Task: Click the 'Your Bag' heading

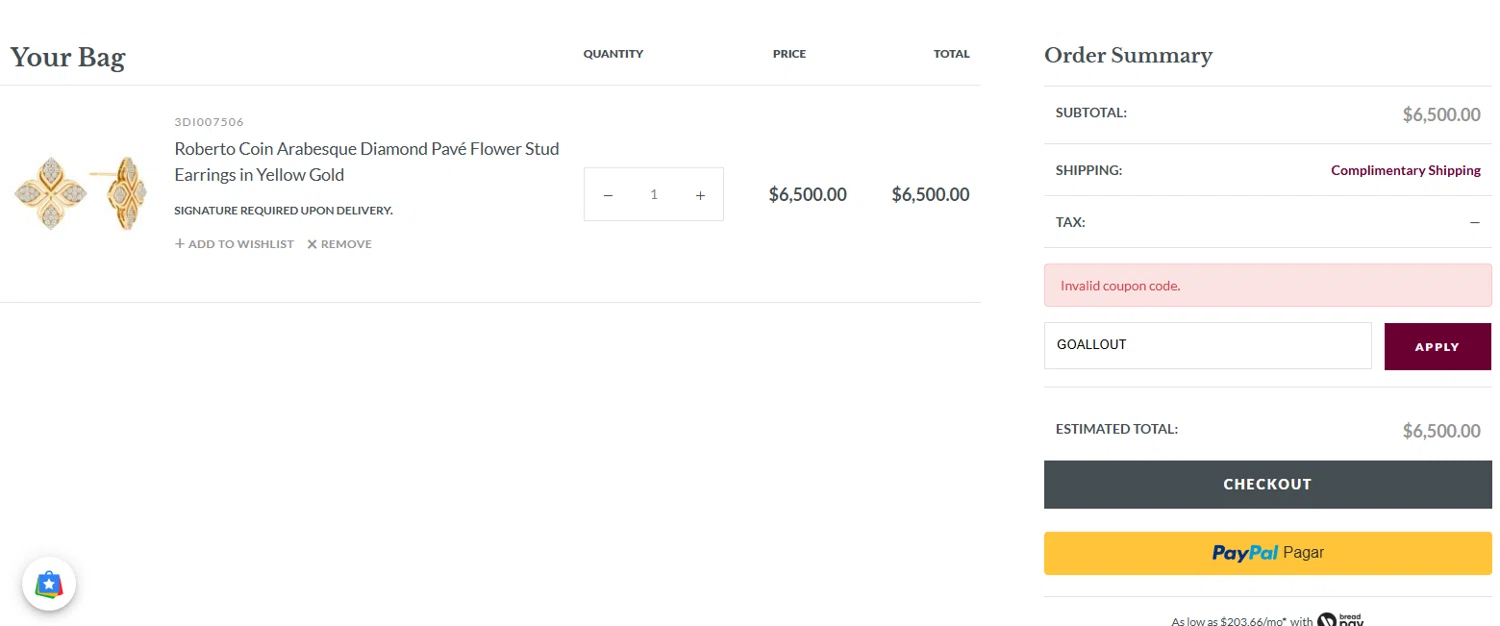Action: pyautogui.click(x=68, y=57)
